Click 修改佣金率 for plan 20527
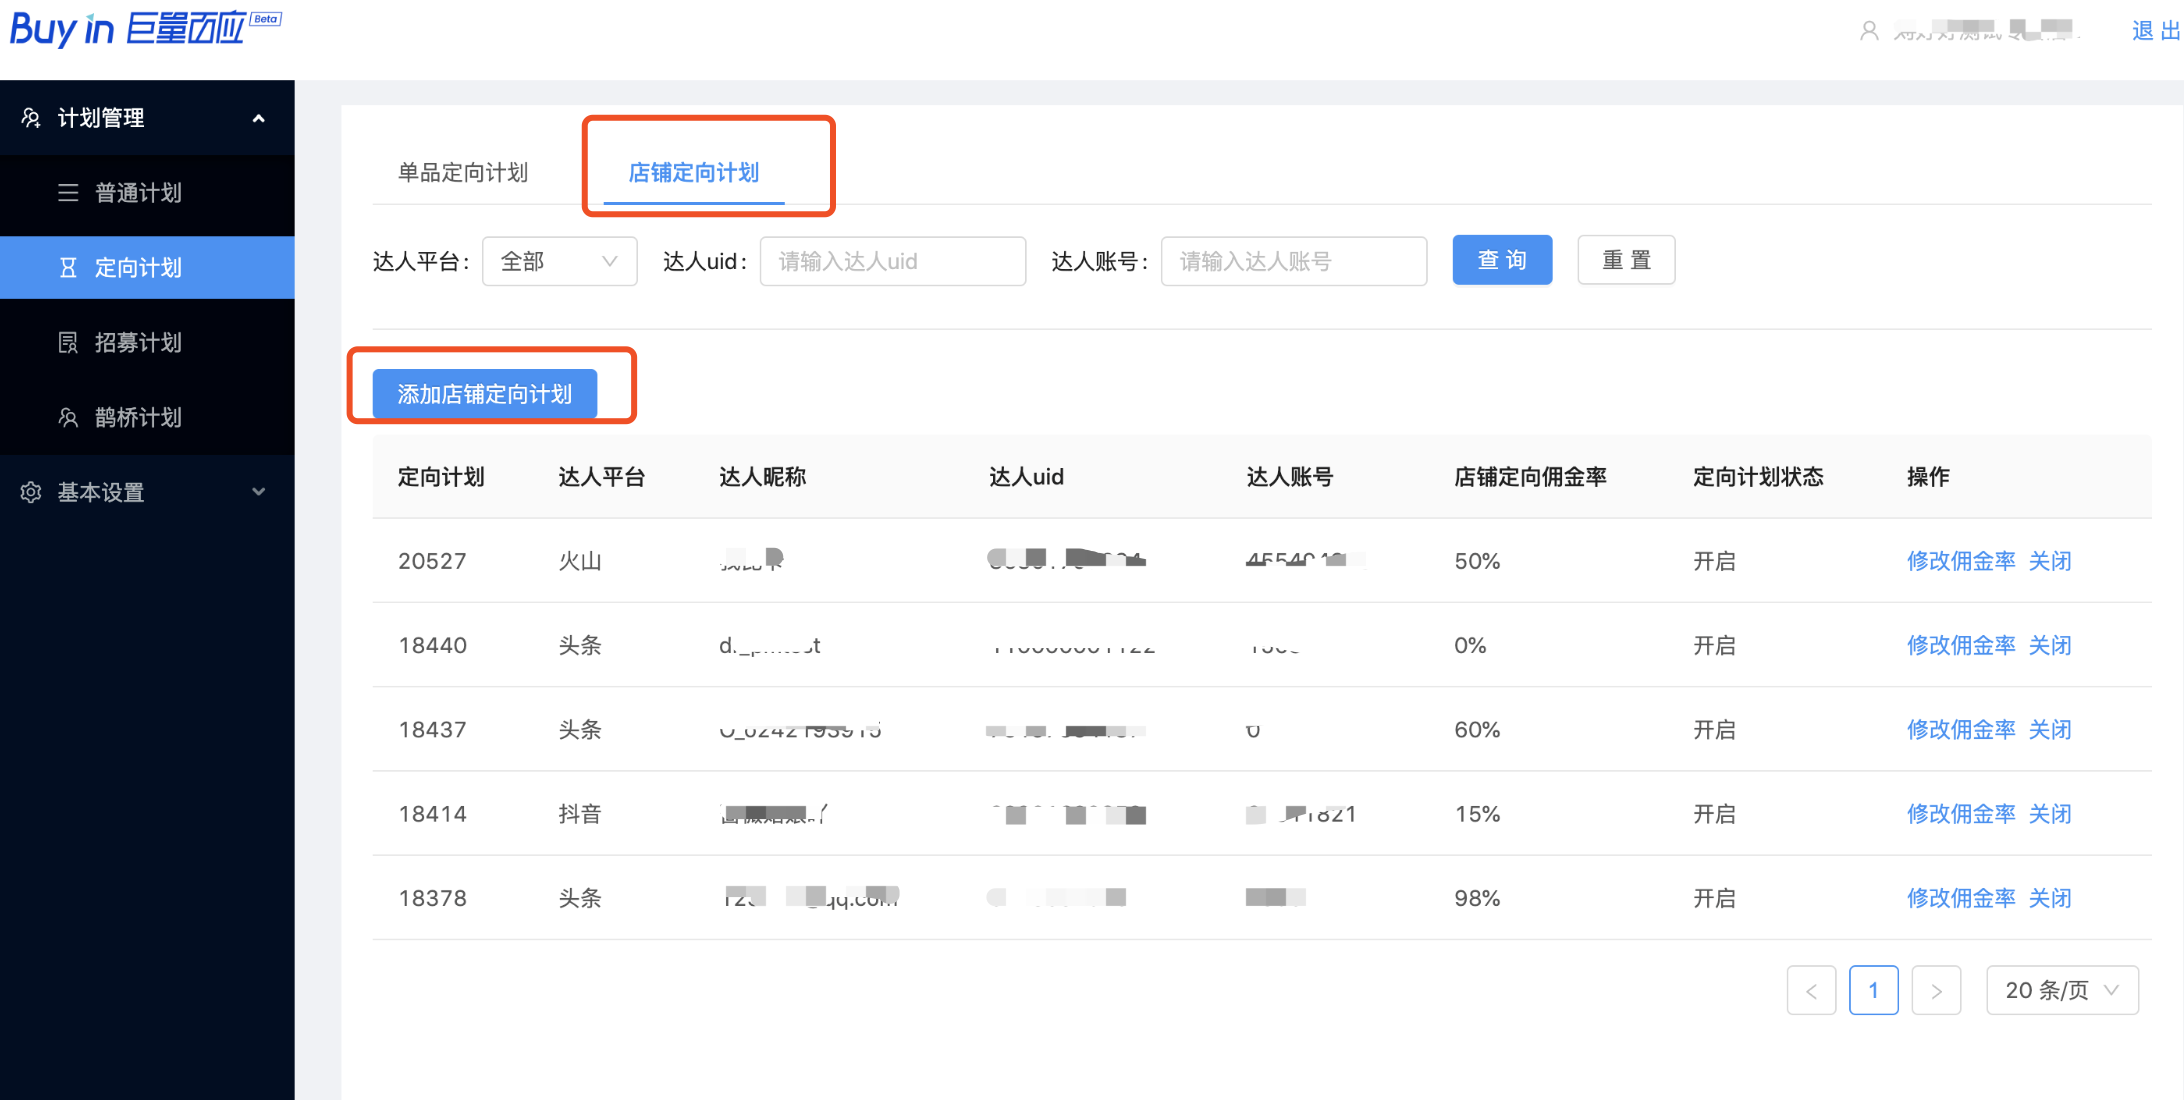 [x=1961, y=561]
